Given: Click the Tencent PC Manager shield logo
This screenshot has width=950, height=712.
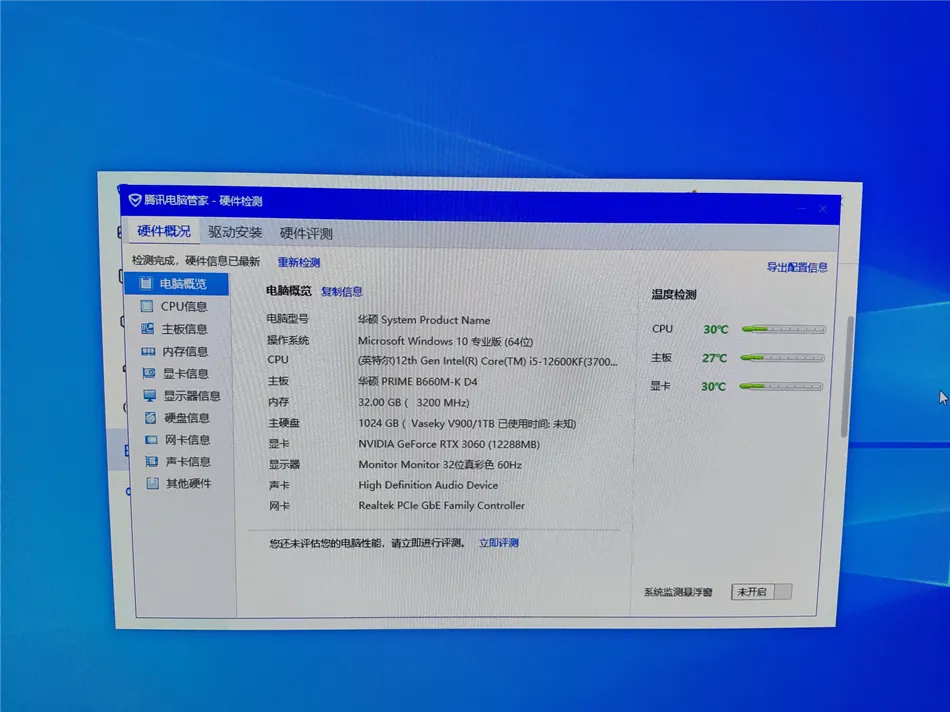Looking at the screenshot, I should [x=135, y=200].
